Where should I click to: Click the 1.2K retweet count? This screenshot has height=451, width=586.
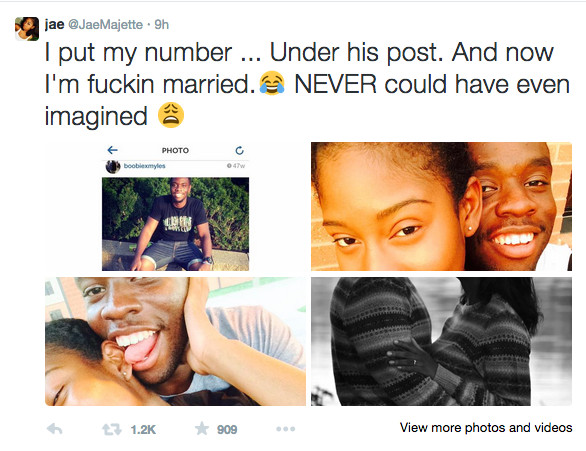(143, 430)
